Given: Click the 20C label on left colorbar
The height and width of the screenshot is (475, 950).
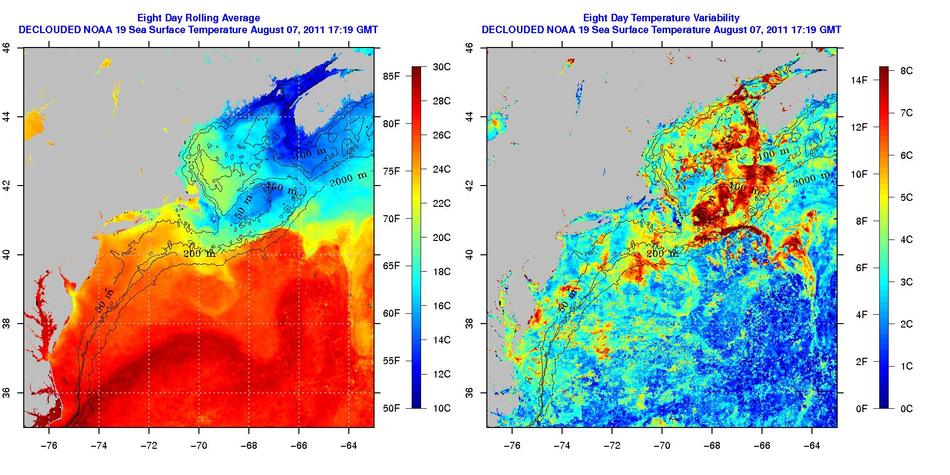Looking at the screenshot, I should pyautogui.click(x=443, y=238).
